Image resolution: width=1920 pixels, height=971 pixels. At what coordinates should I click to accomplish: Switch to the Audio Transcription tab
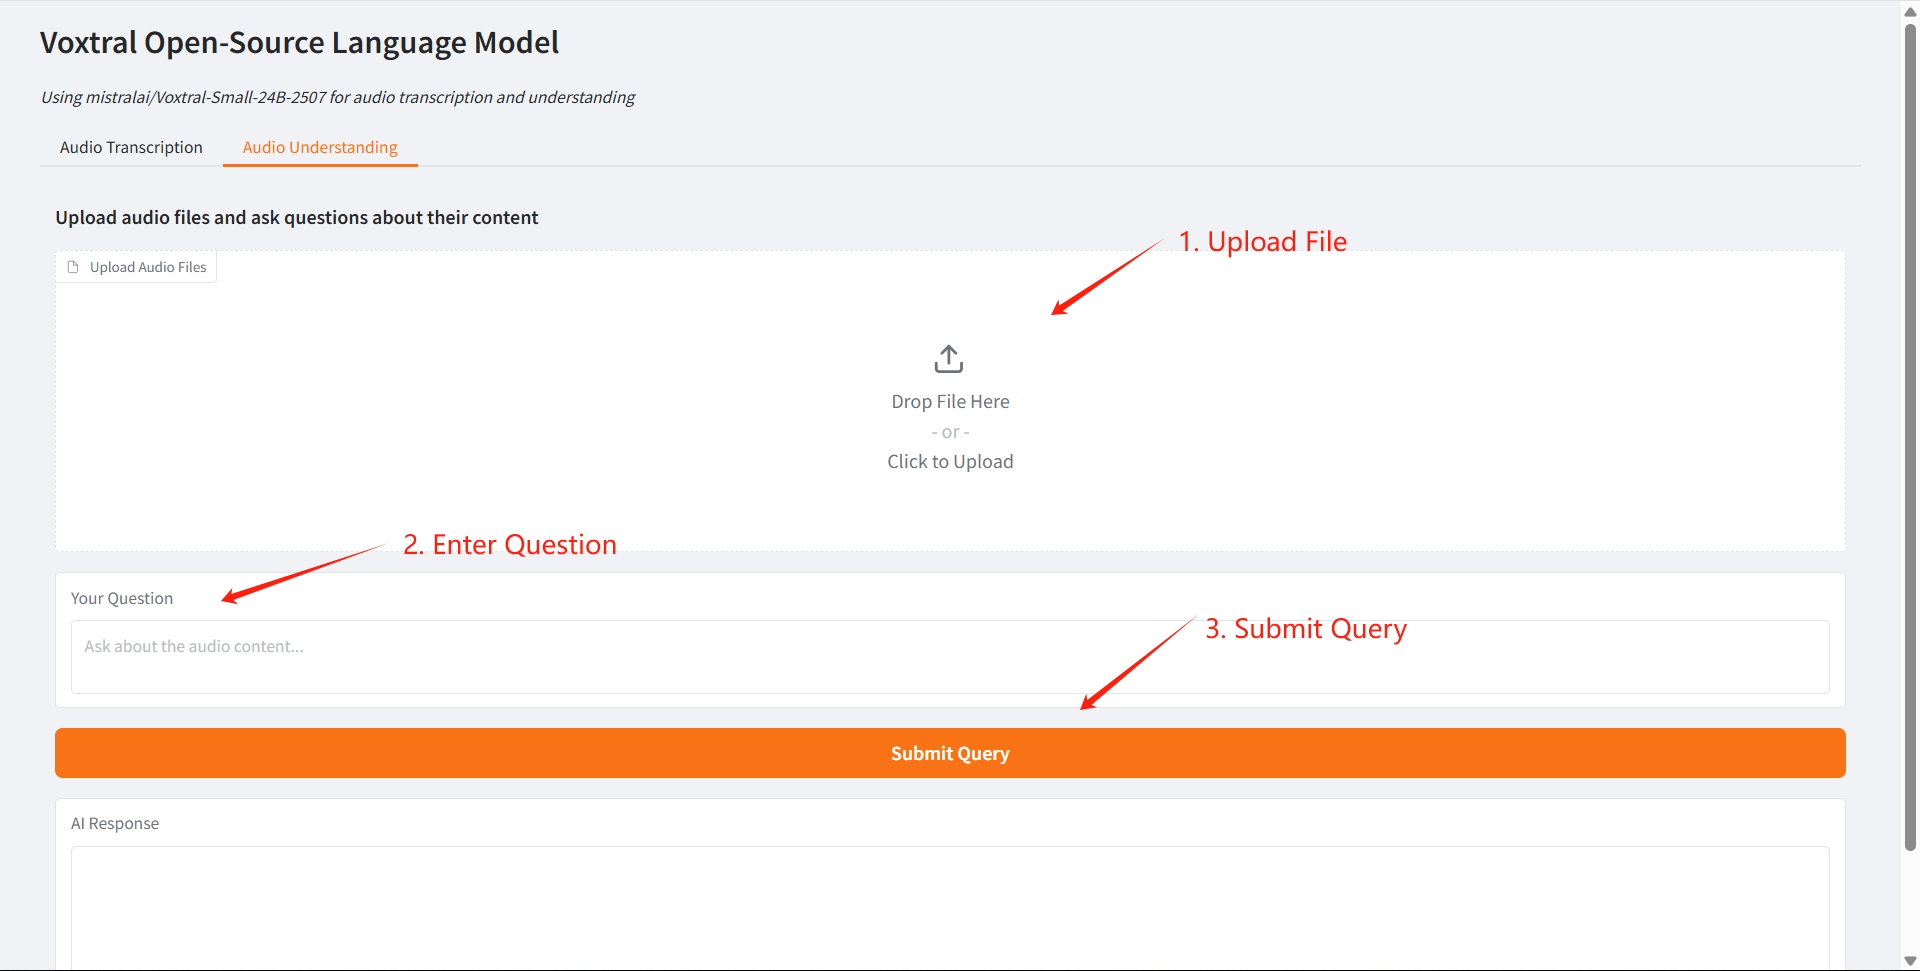[x=131, y=147]
